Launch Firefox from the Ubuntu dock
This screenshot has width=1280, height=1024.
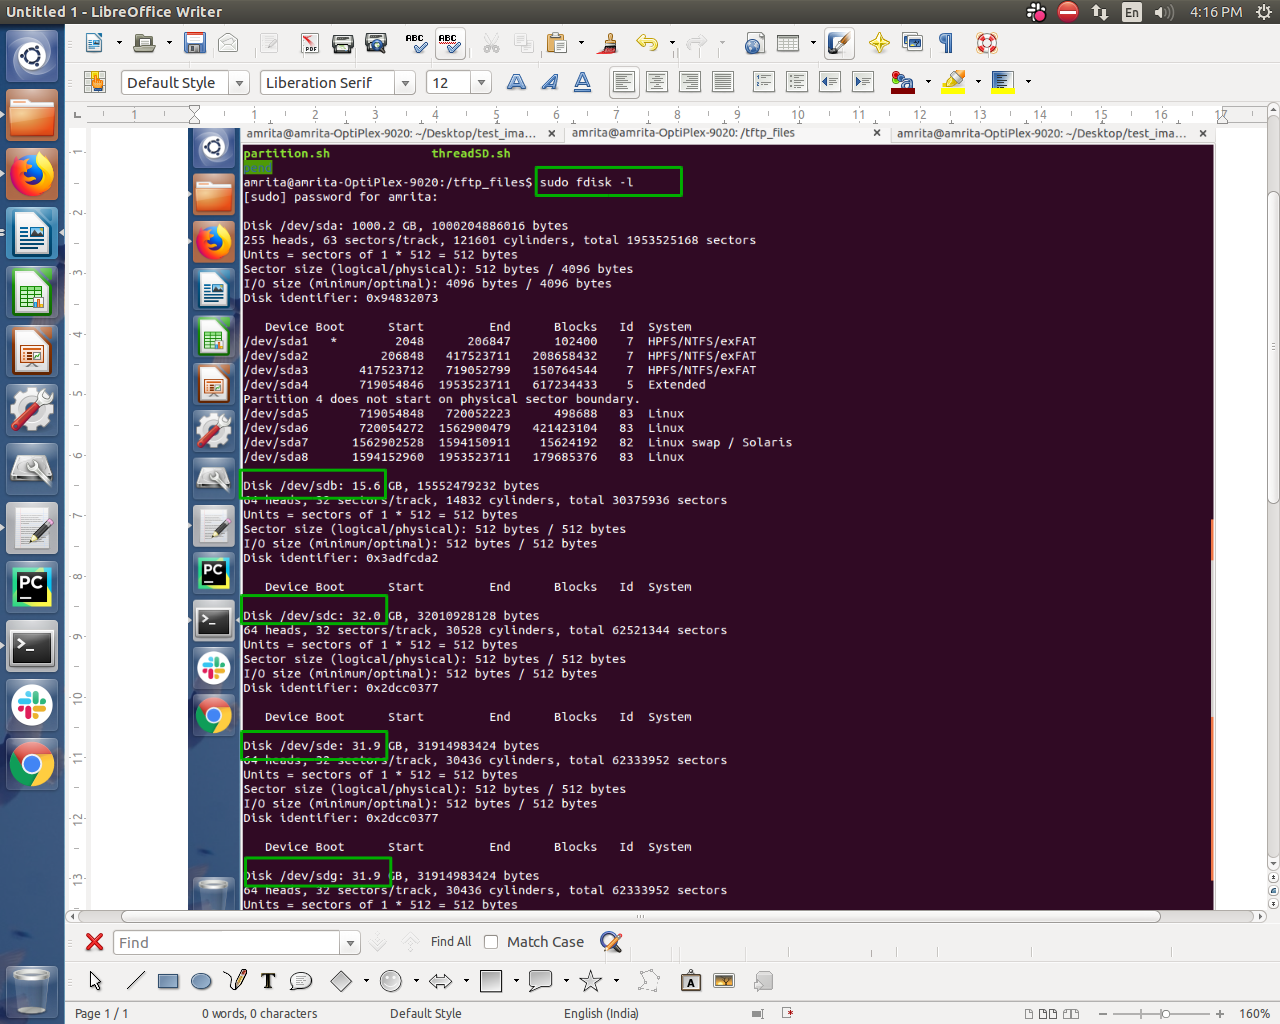click(32, 176)
